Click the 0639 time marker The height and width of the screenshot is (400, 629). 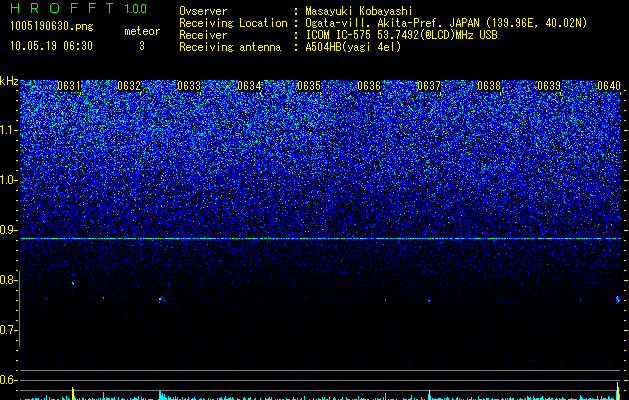(549, 86)
